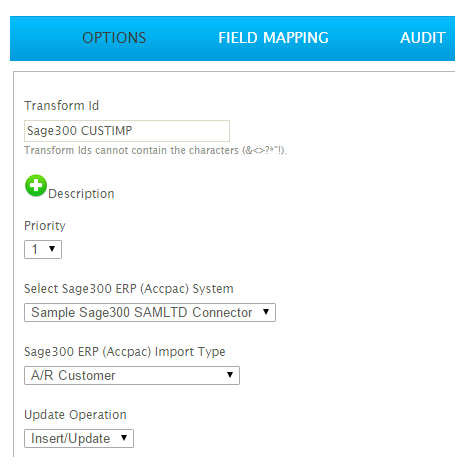Screen dimensions: 465x467
Task: Click the Transform Ids character restriction hint
Action: coord(156,150)
